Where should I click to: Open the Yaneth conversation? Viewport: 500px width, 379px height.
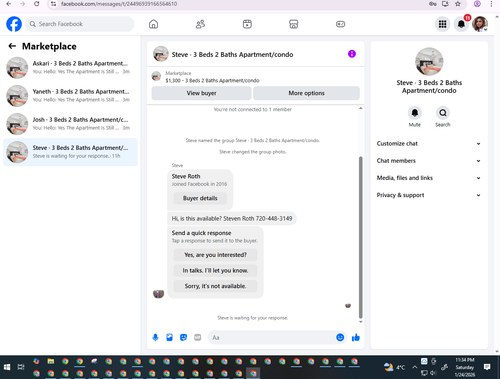(70, 96)
